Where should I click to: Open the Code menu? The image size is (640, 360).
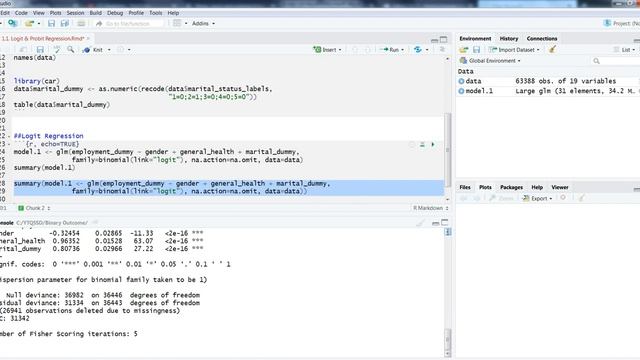coord(21,13)
